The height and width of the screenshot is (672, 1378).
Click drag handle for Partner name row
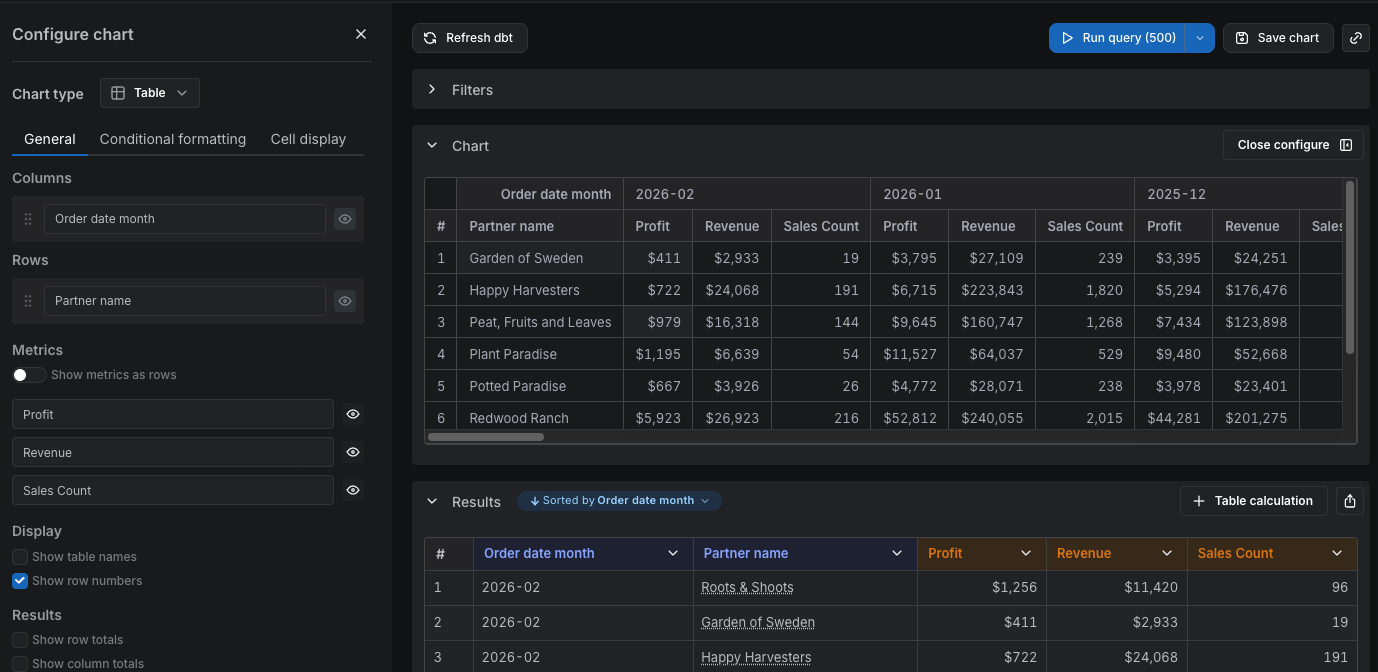(28, 301)
